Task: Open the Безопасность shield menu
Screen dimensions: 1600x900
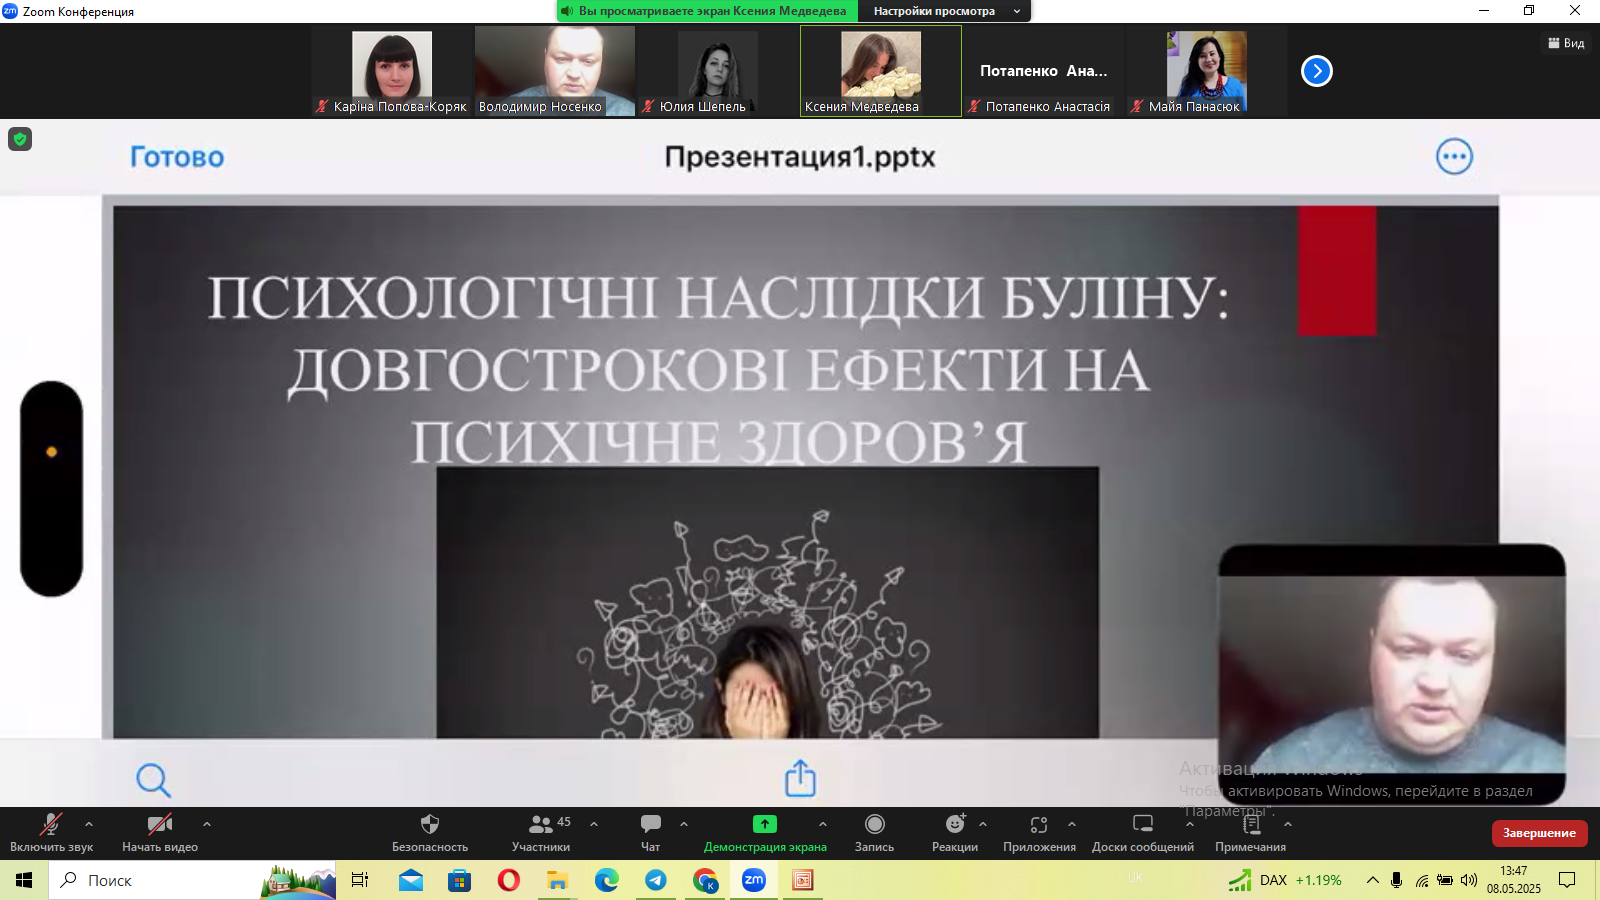Action: (430, 832)
